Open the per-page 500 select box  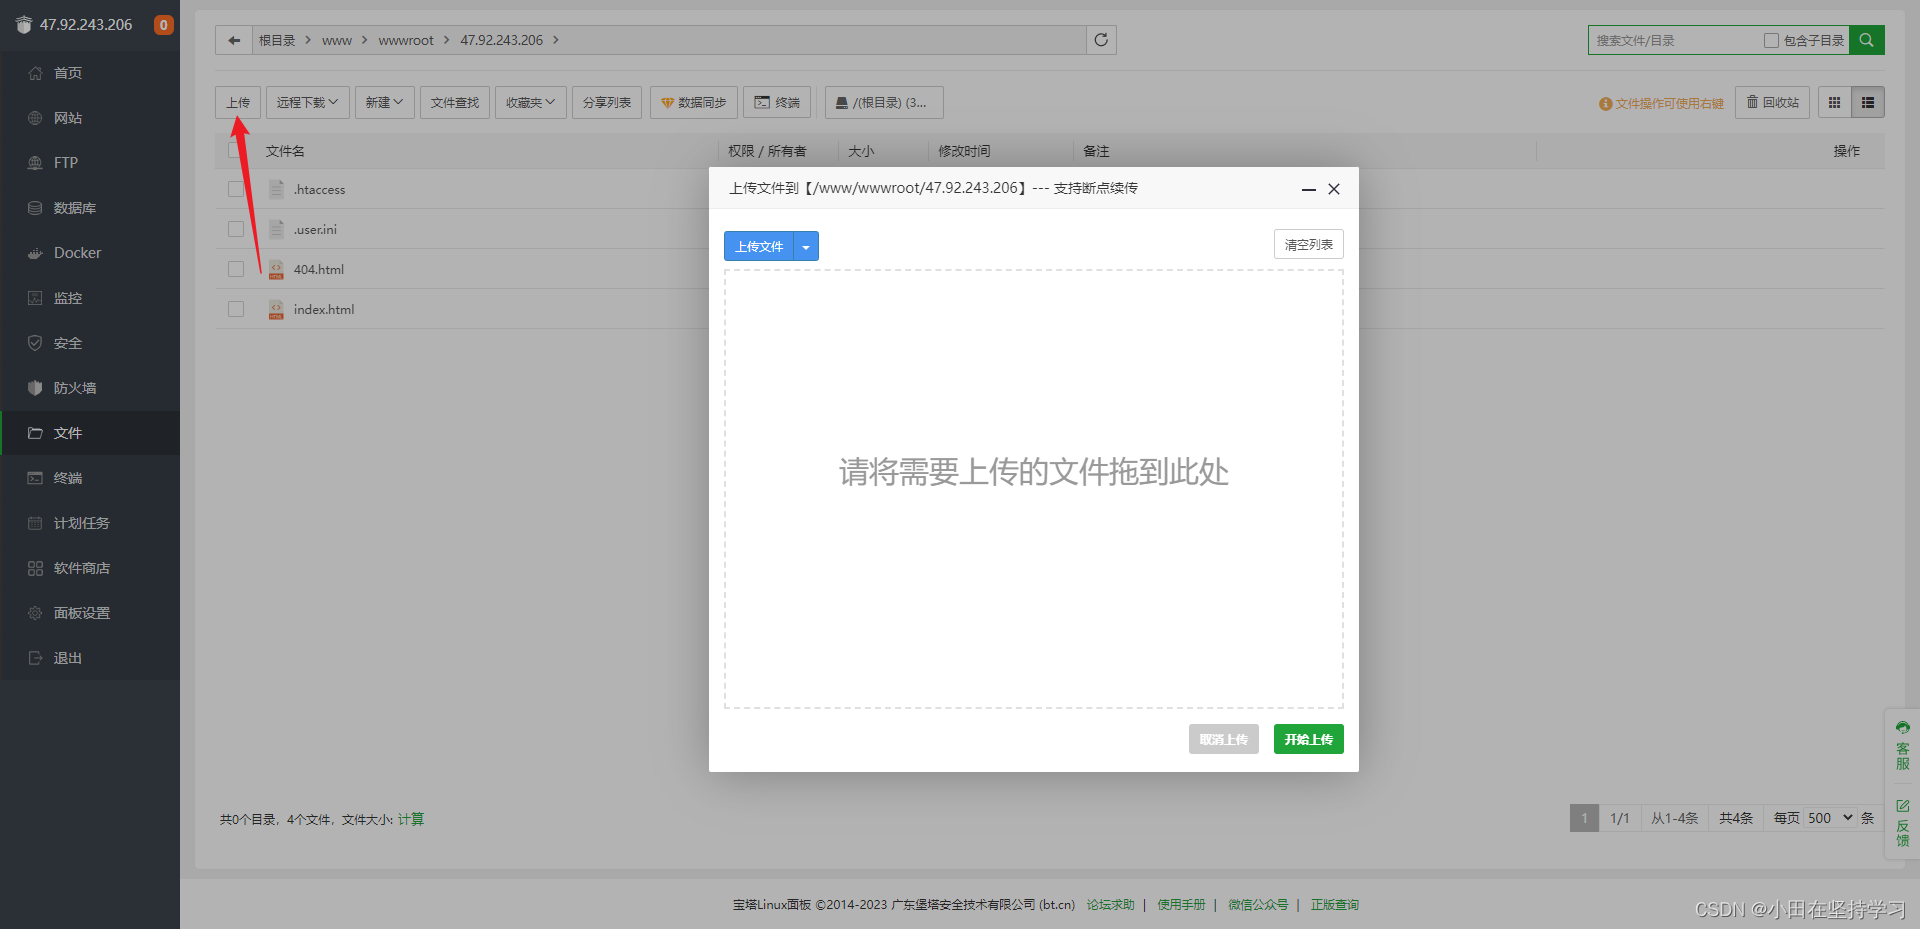coord(1831,818)
